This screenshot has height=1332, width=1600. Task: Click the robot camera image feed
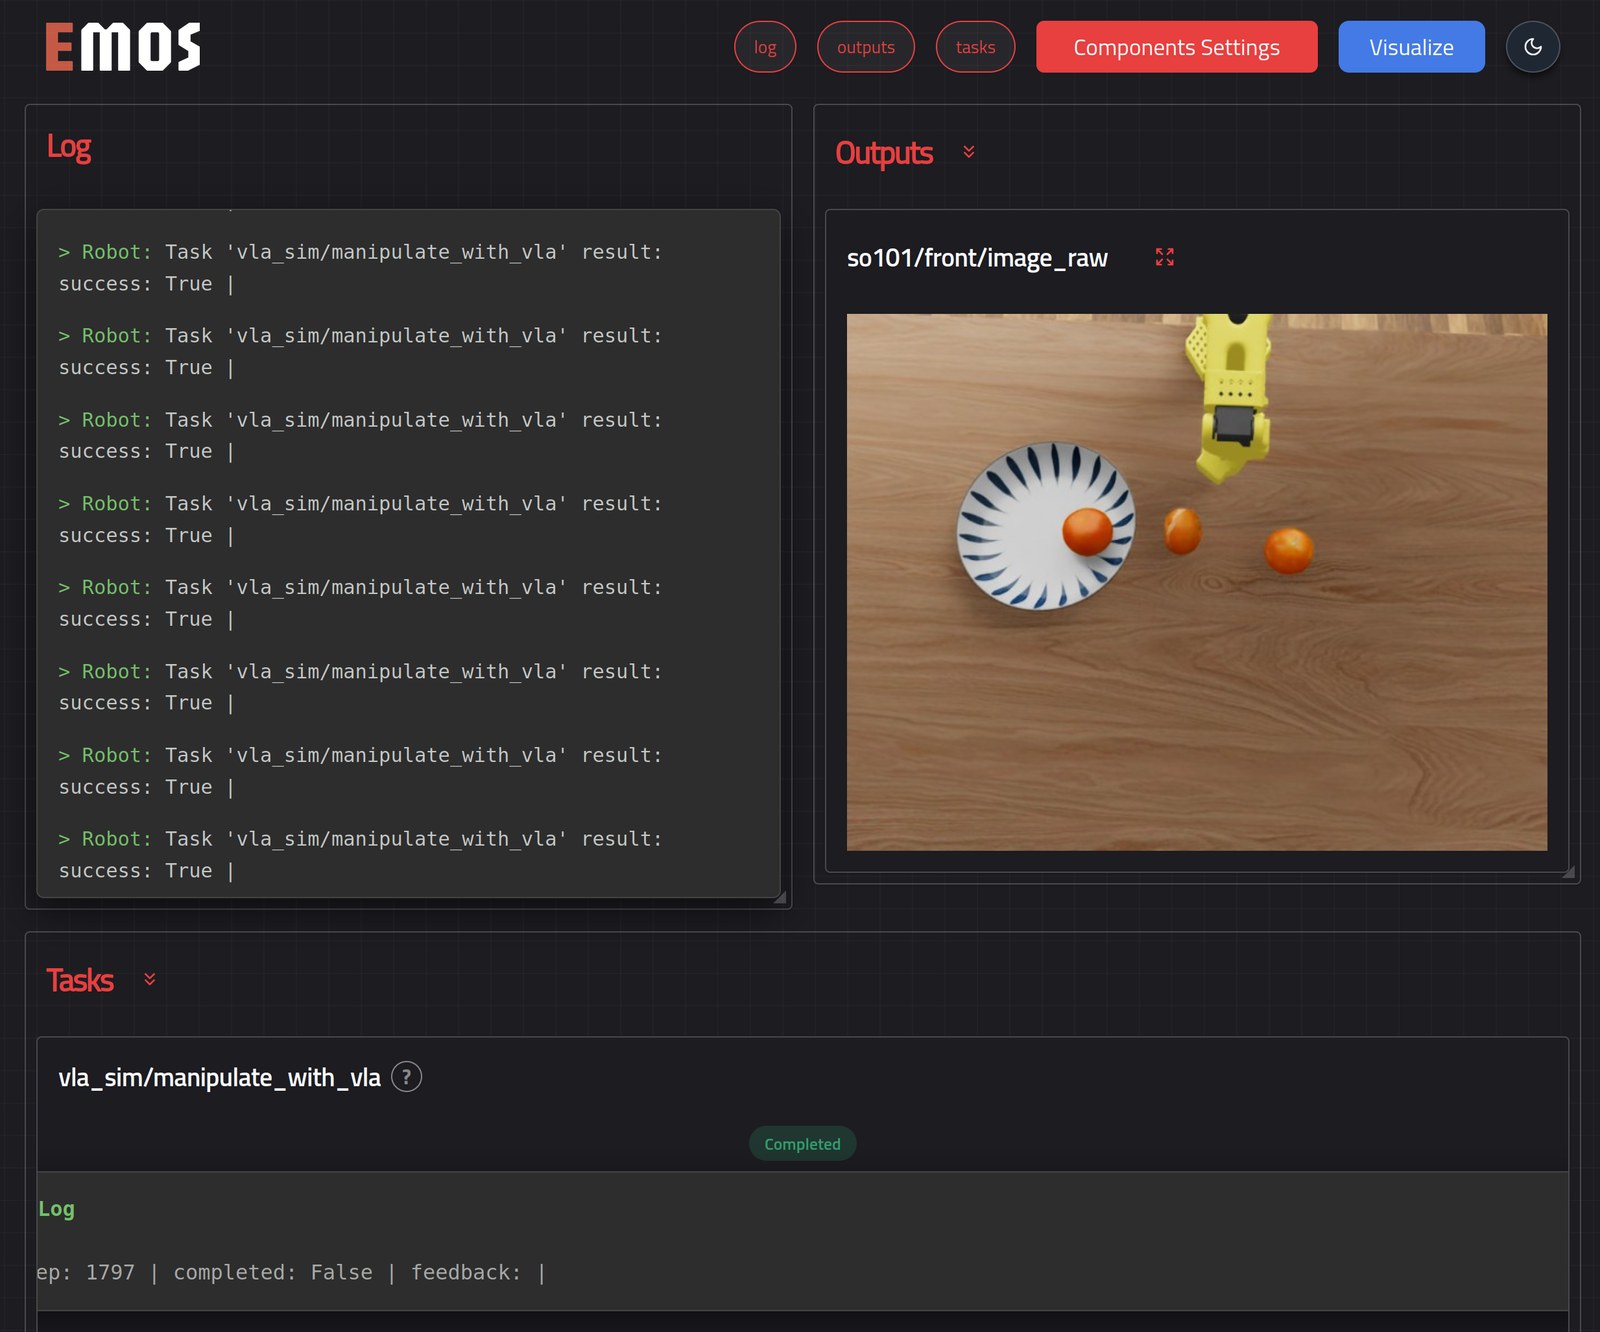click(1197, 582)
